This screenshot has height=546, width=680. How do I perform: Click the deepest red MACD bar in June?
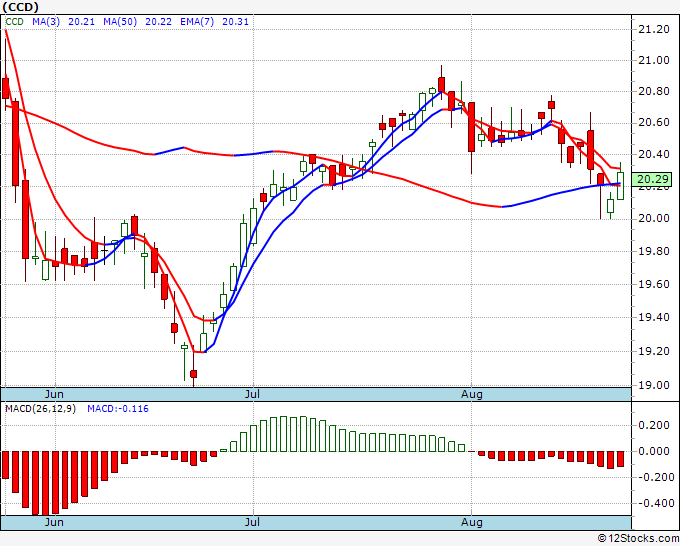pos(45,483)
